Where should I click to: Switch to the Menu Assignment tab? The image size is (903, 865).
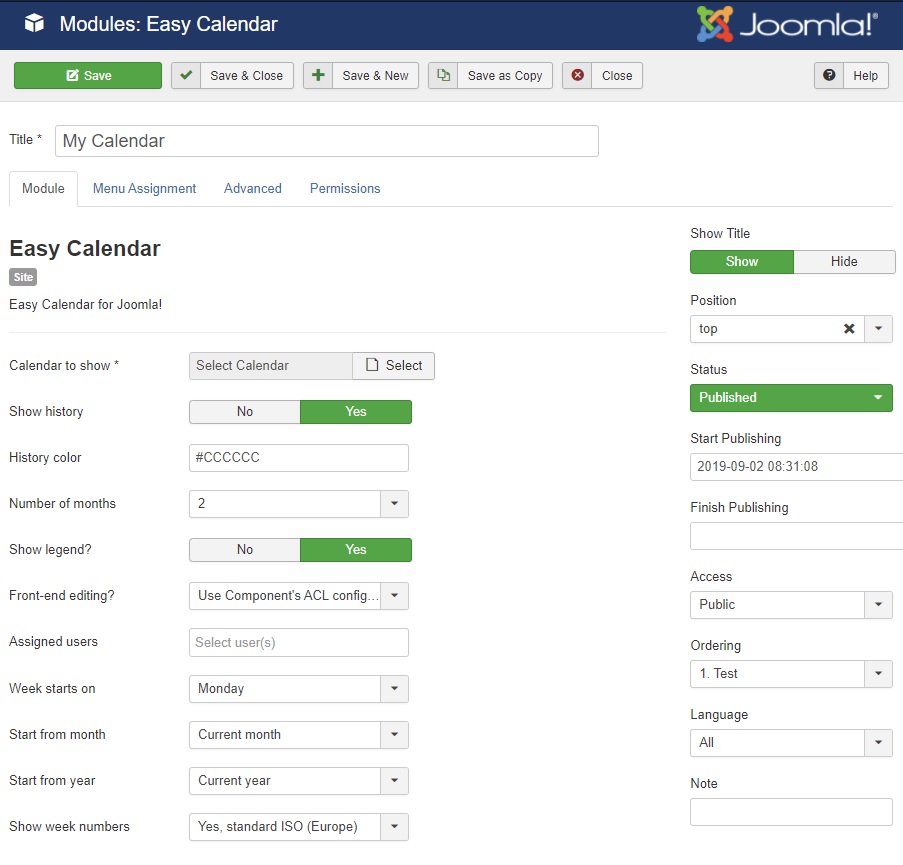point(144,188)
